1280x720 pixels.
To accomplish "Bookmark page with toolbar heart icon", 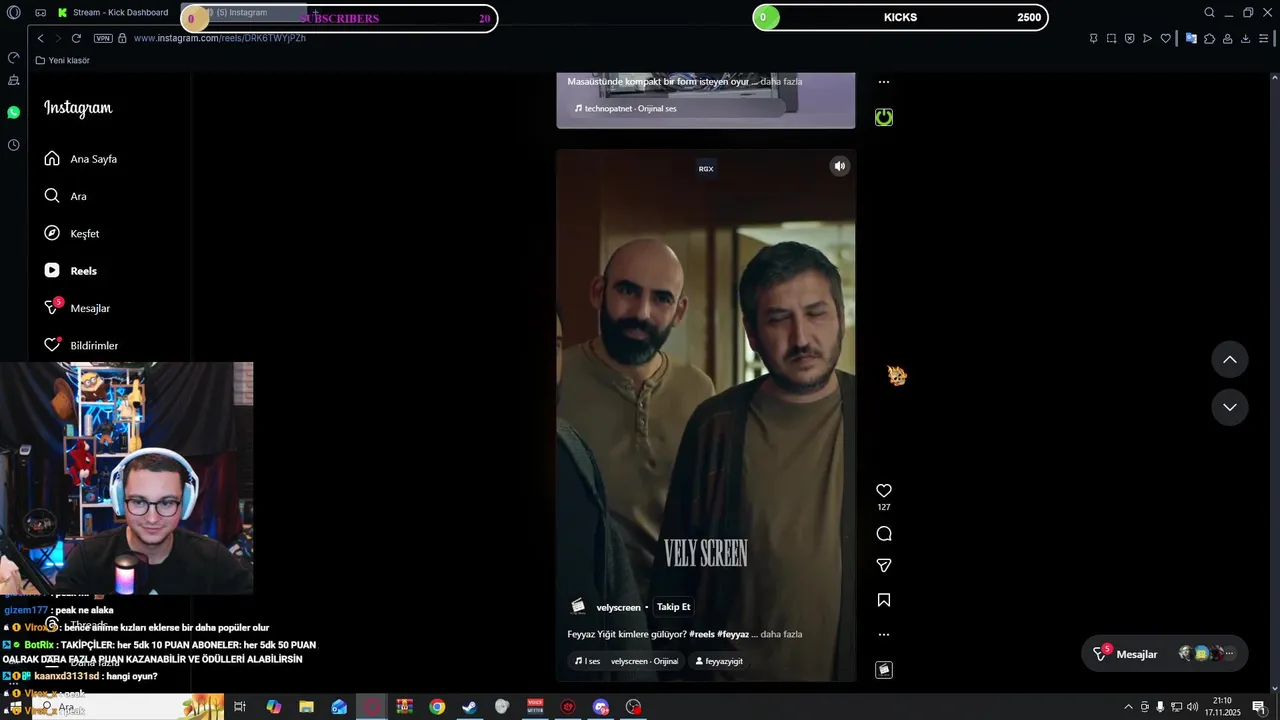I will click(1165, 38).
